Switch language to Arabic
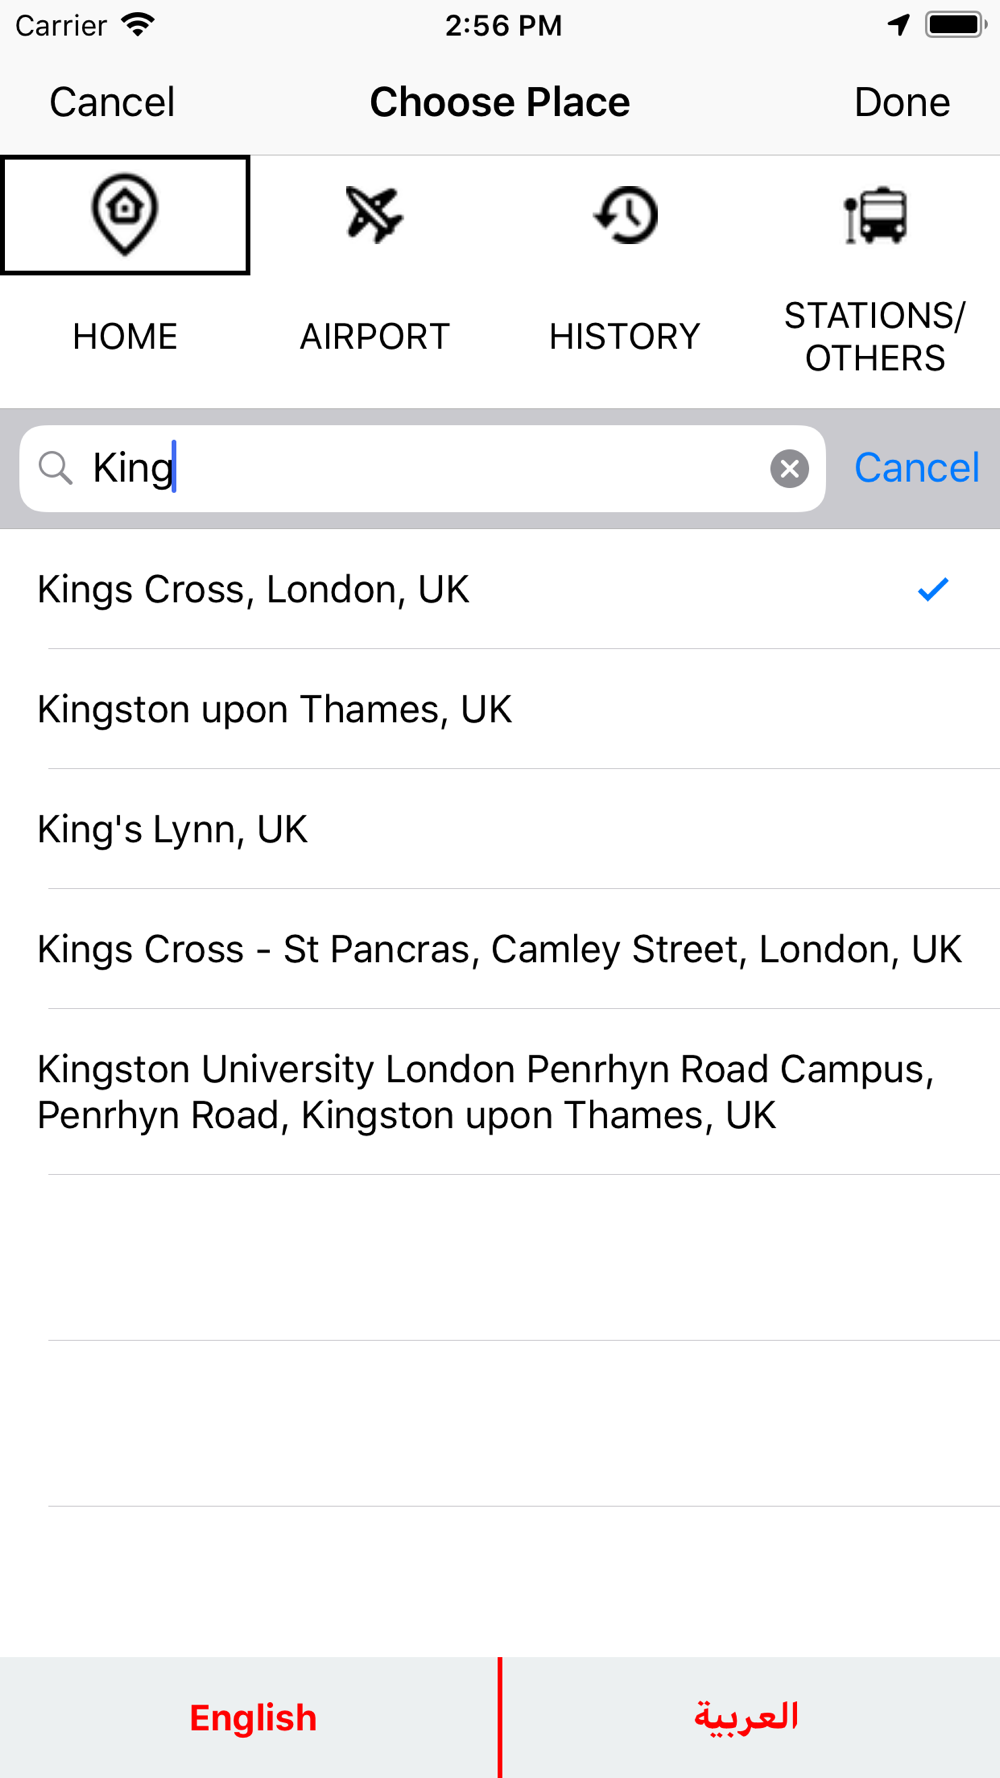The image size is (1000, 1778). (x=747, y=1717)
